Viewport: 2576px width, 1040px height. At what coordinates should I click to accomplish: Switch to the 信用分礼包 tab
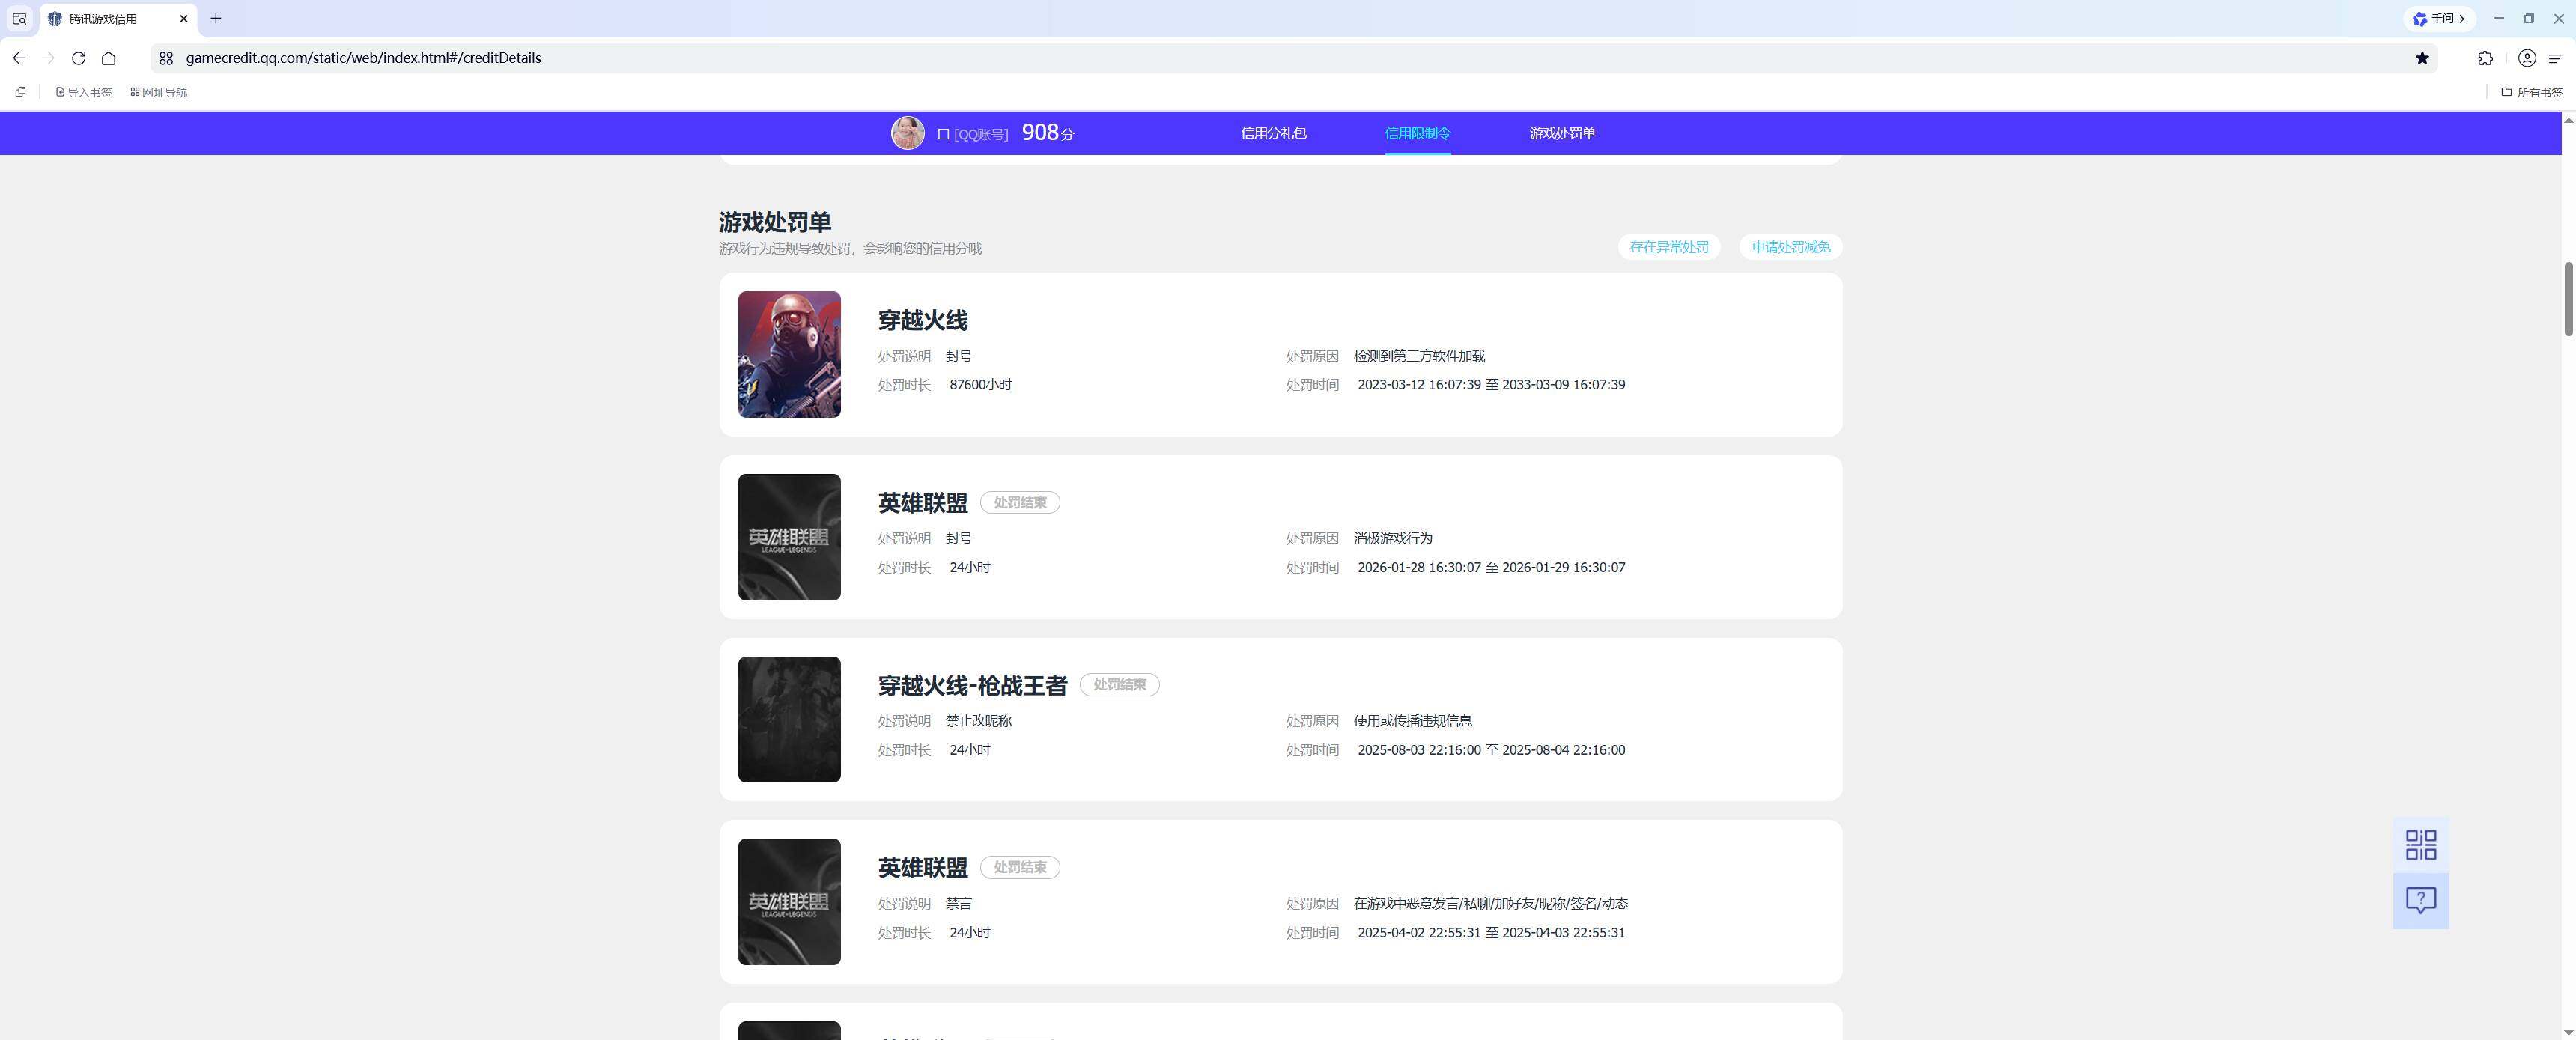1273,133
